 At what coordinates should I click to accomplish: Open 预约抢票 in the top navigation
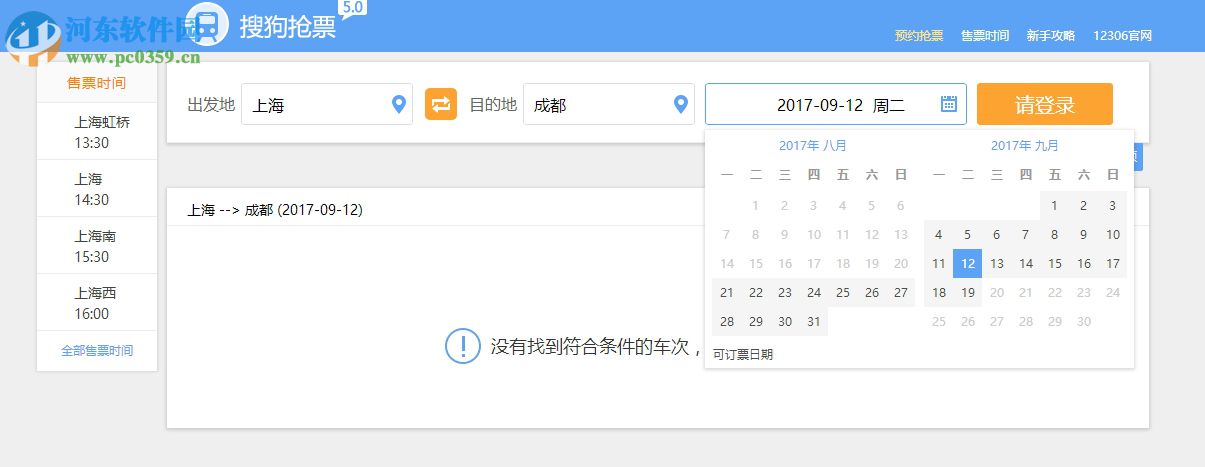pyautogui.click(x=919, y=35)
